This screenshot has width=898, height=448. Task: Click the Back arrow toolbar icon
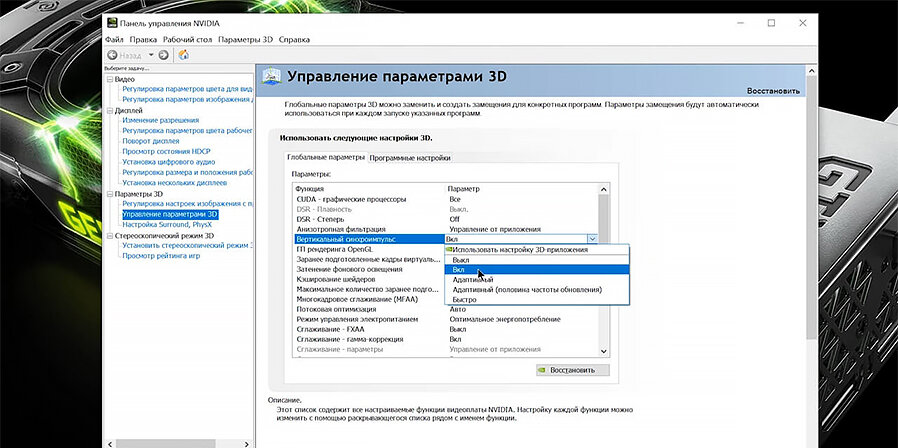pos(112,55)
